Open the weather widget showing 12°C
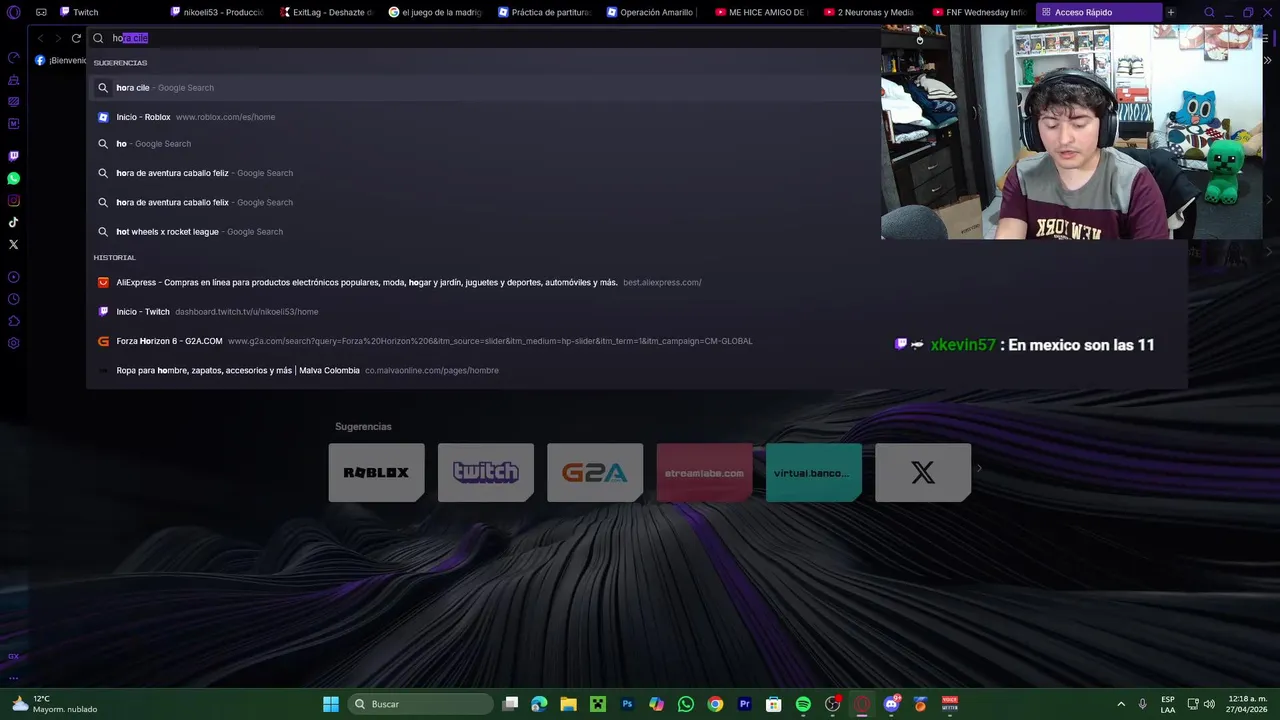The height and width of the screenshot is (720, 1280). click(x=55, y=704)
